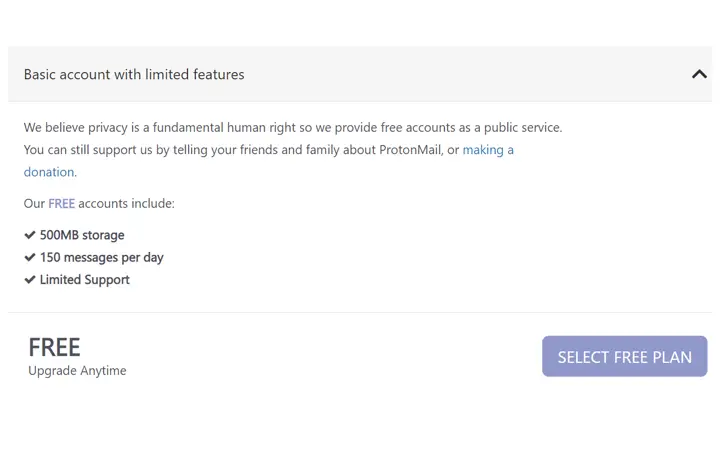720x450 pixels.
Task: Click the large FREE price heading
Action: 54,347
